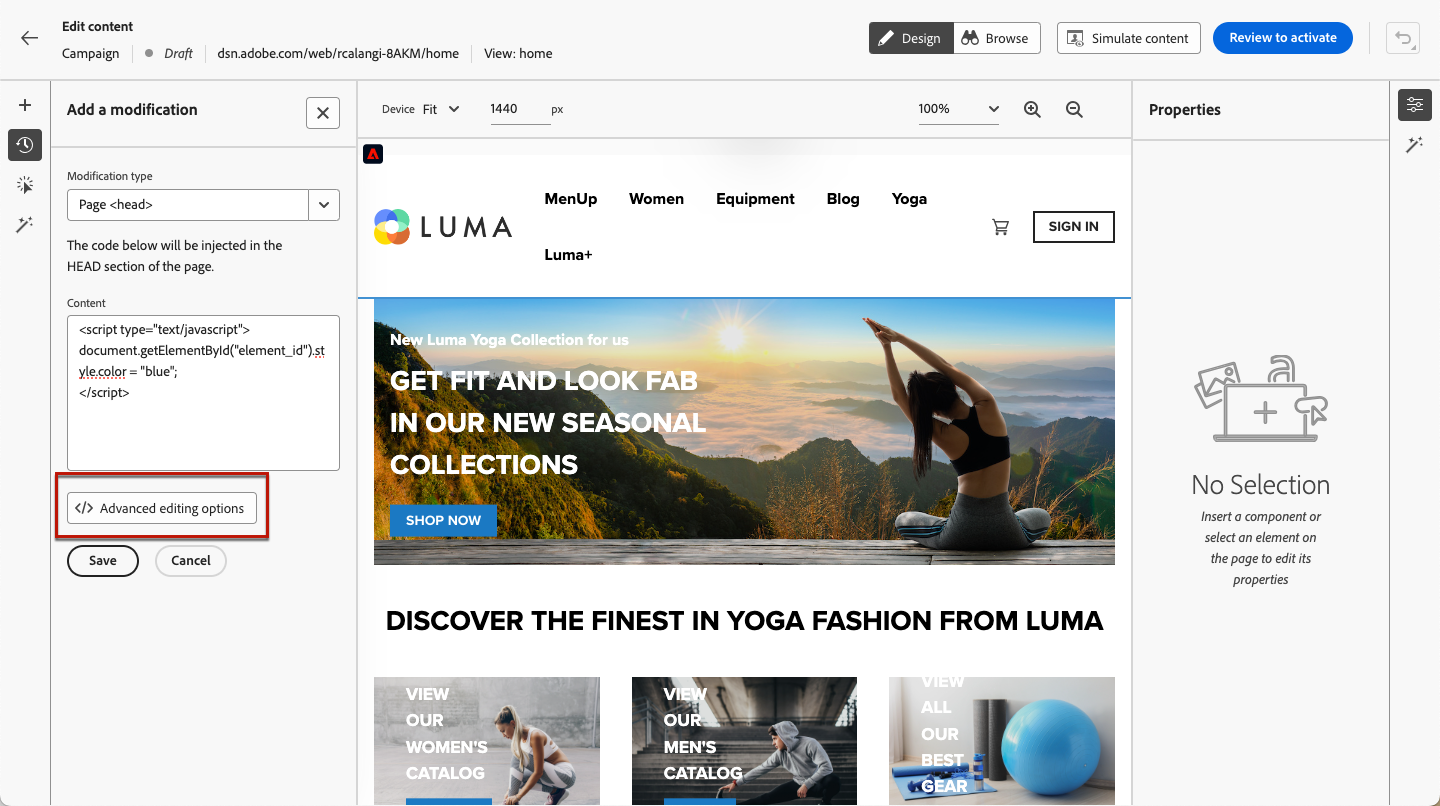Open the Device Fit dropdown
This screenshot has height=806, width=1440.
point(441,109)
